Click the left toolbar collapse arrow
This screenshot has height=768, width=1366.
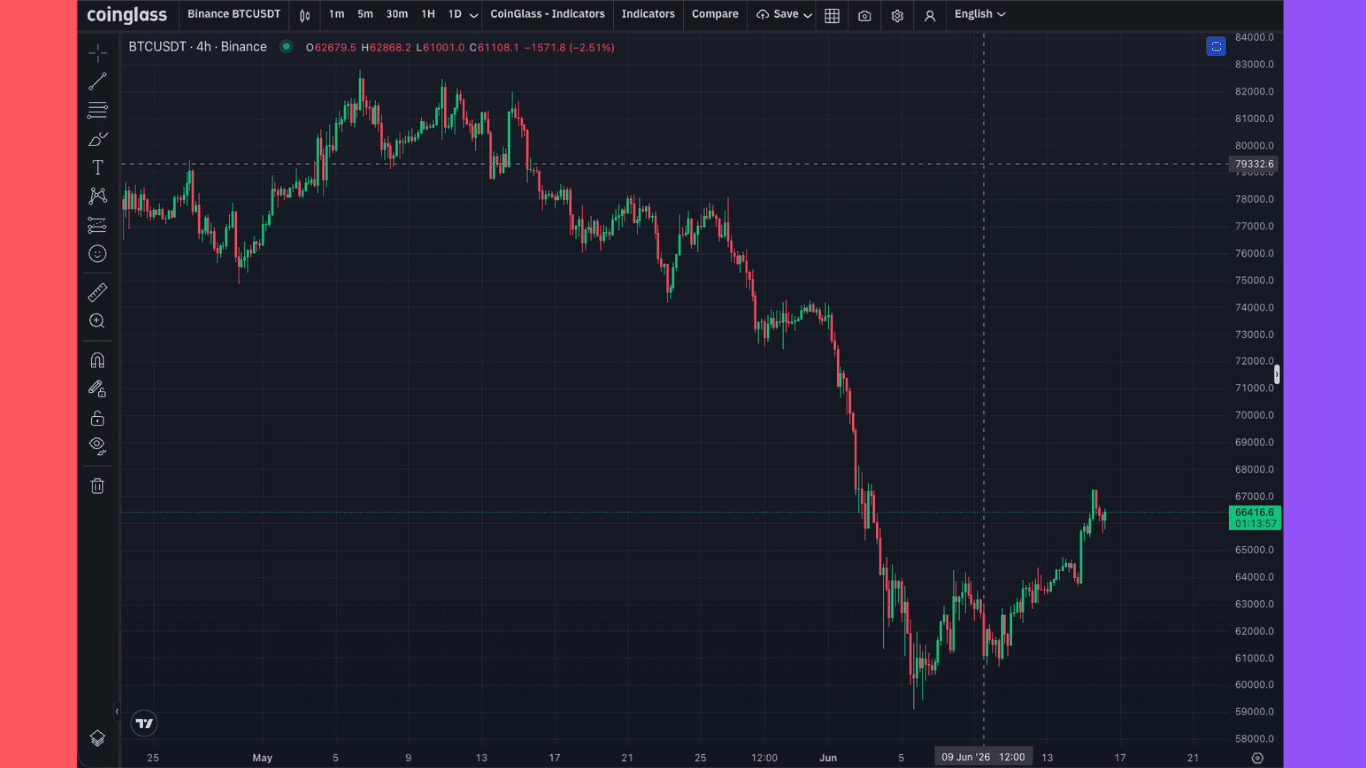(116, 712)
